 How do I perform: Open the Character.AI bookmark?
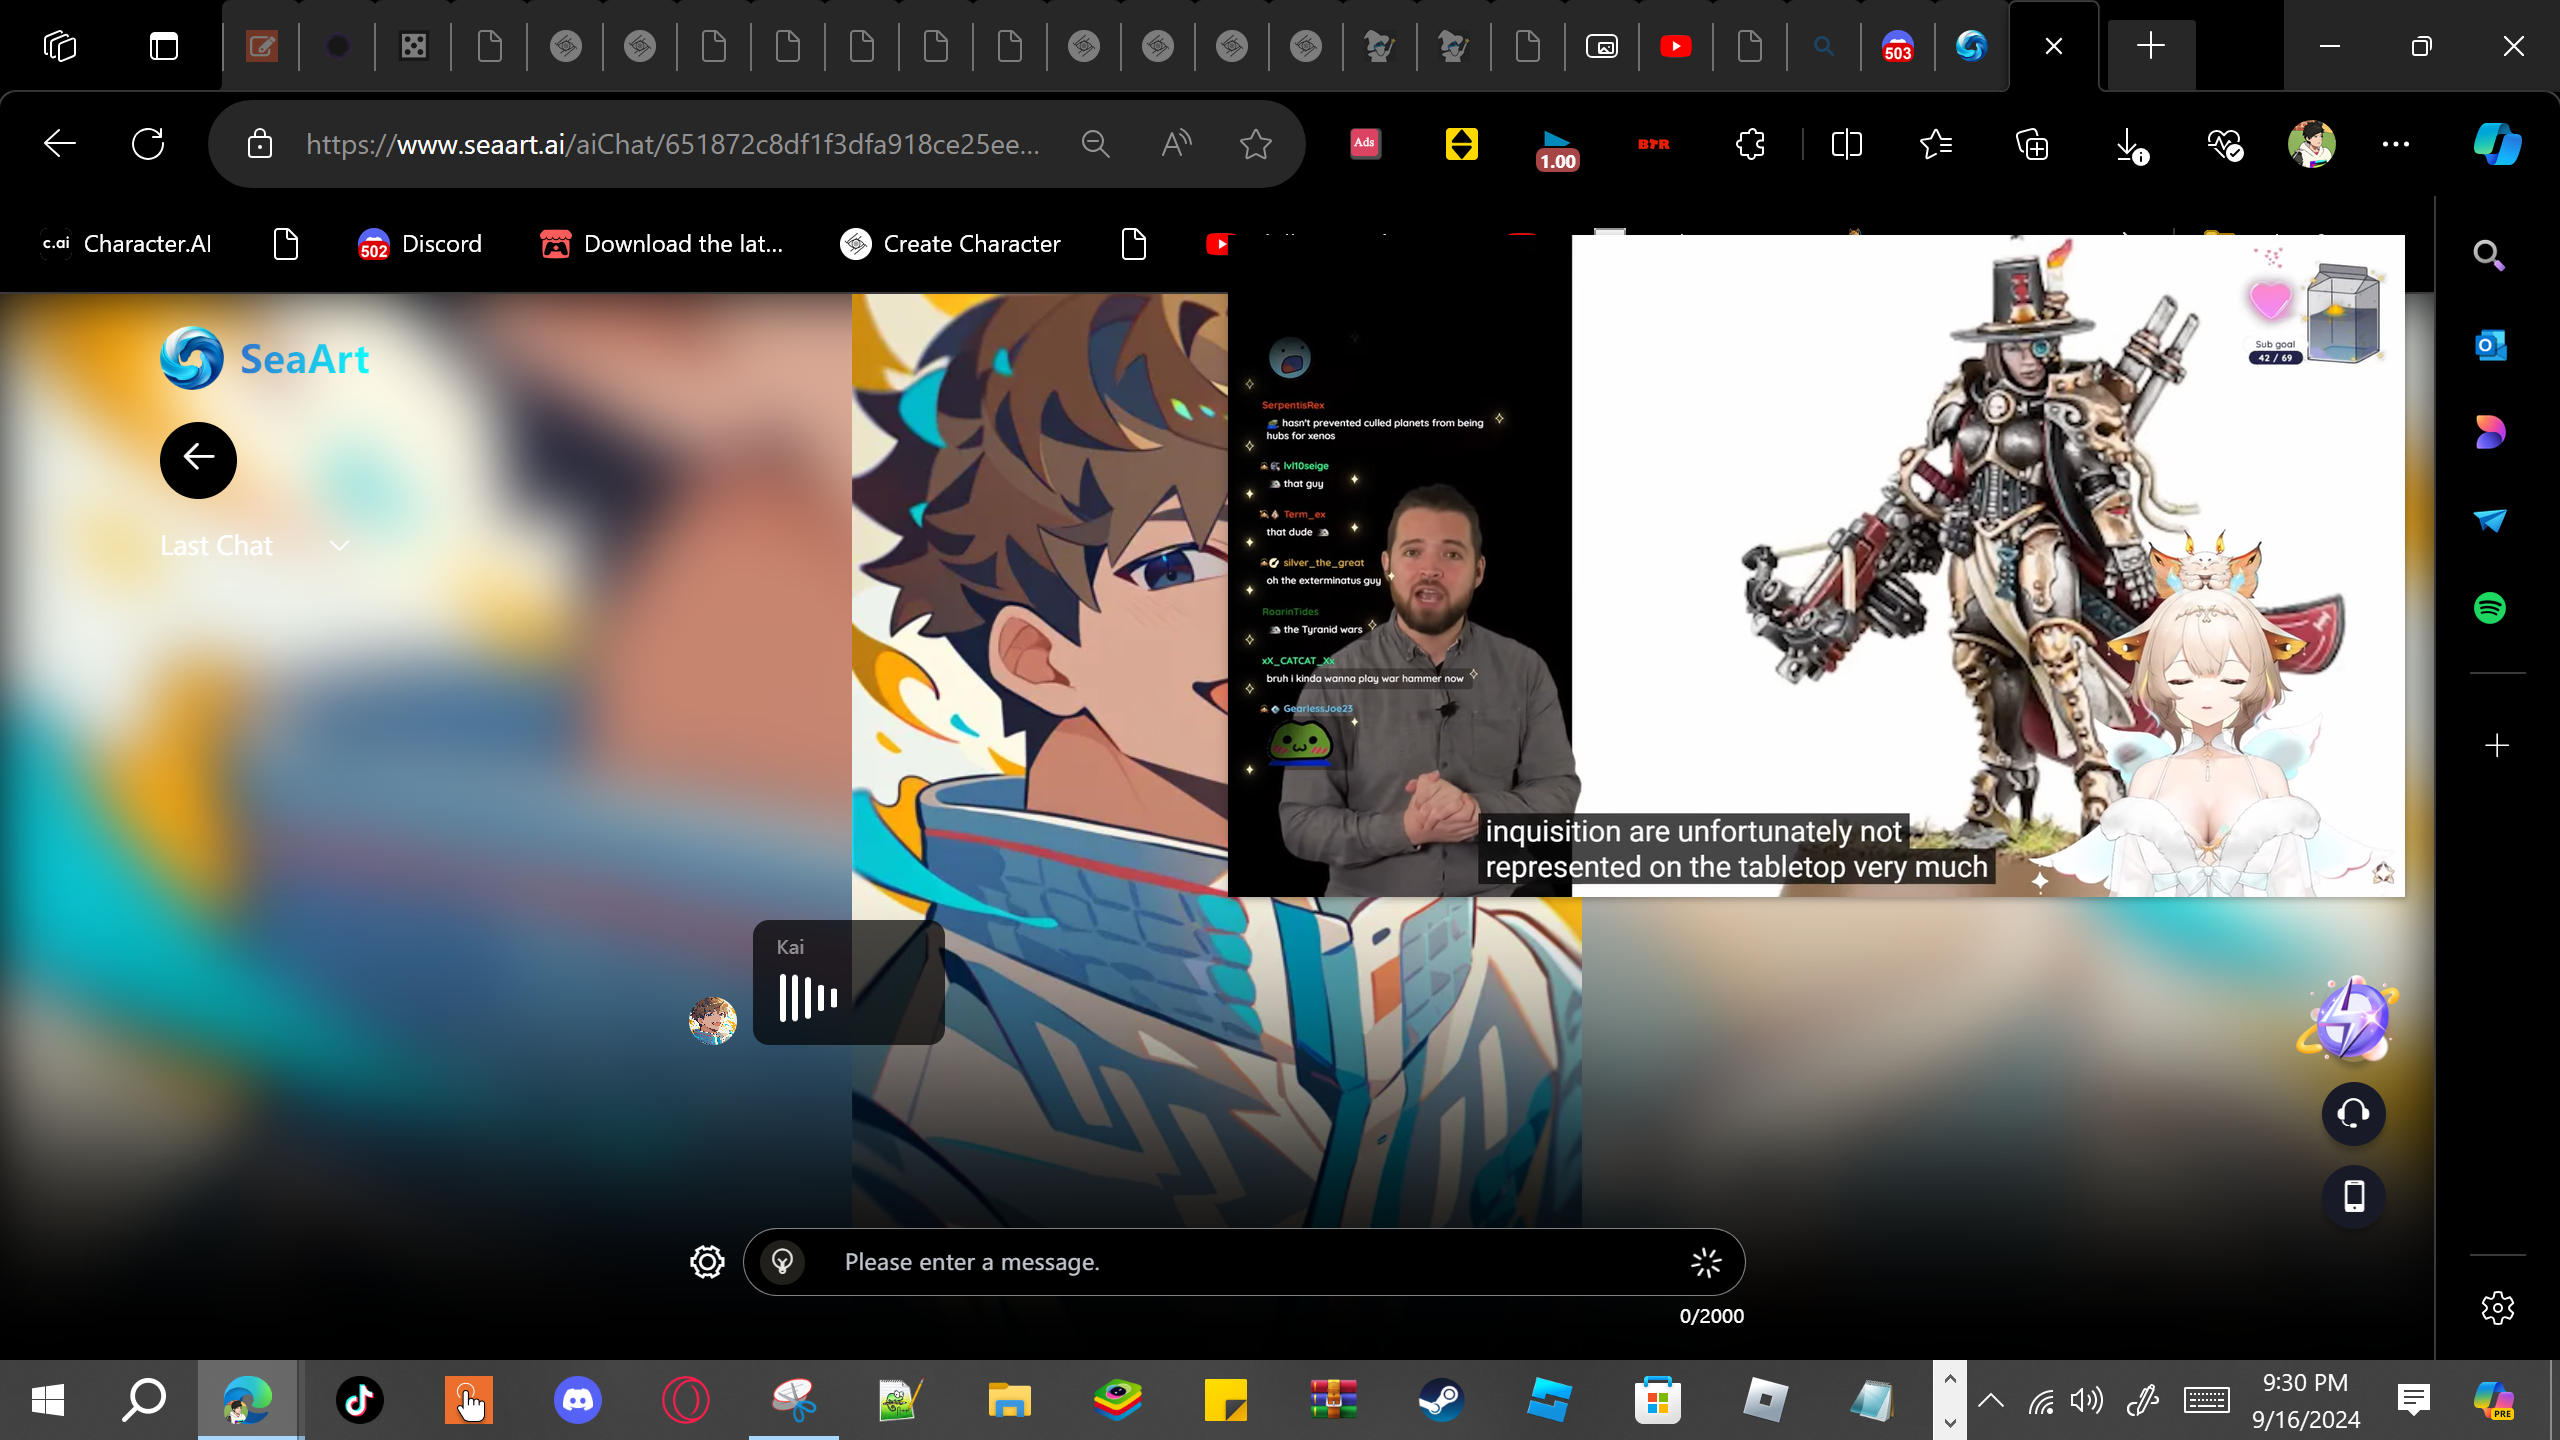coord(127,244)
